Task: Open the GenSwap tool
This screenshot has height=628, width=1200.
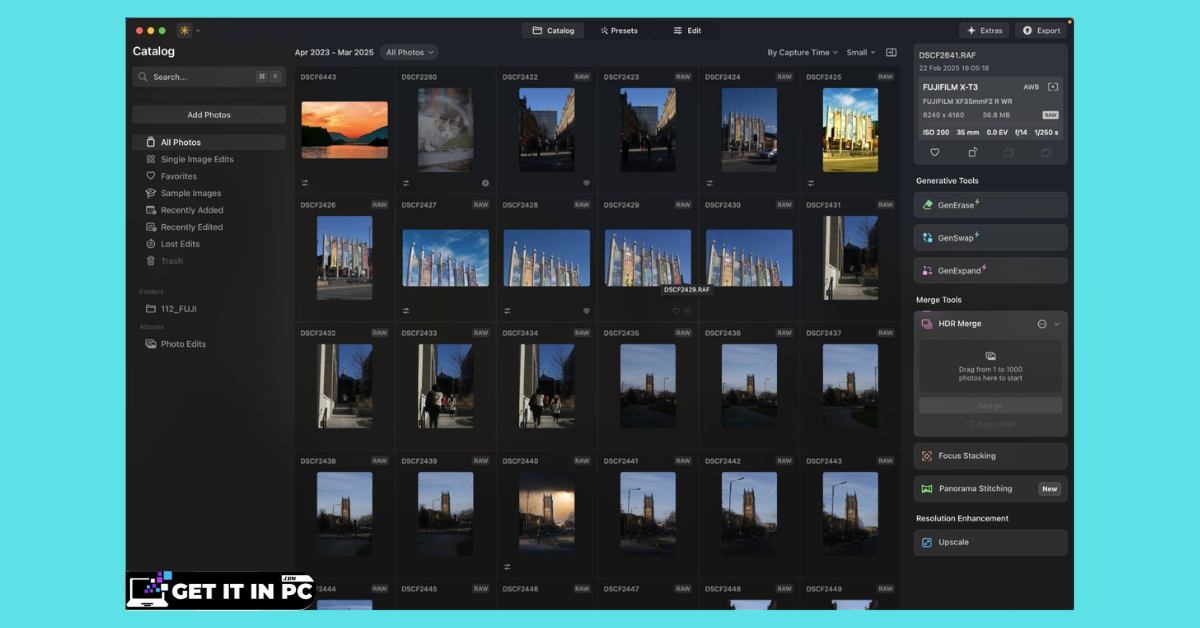Action: coord(990,238)
